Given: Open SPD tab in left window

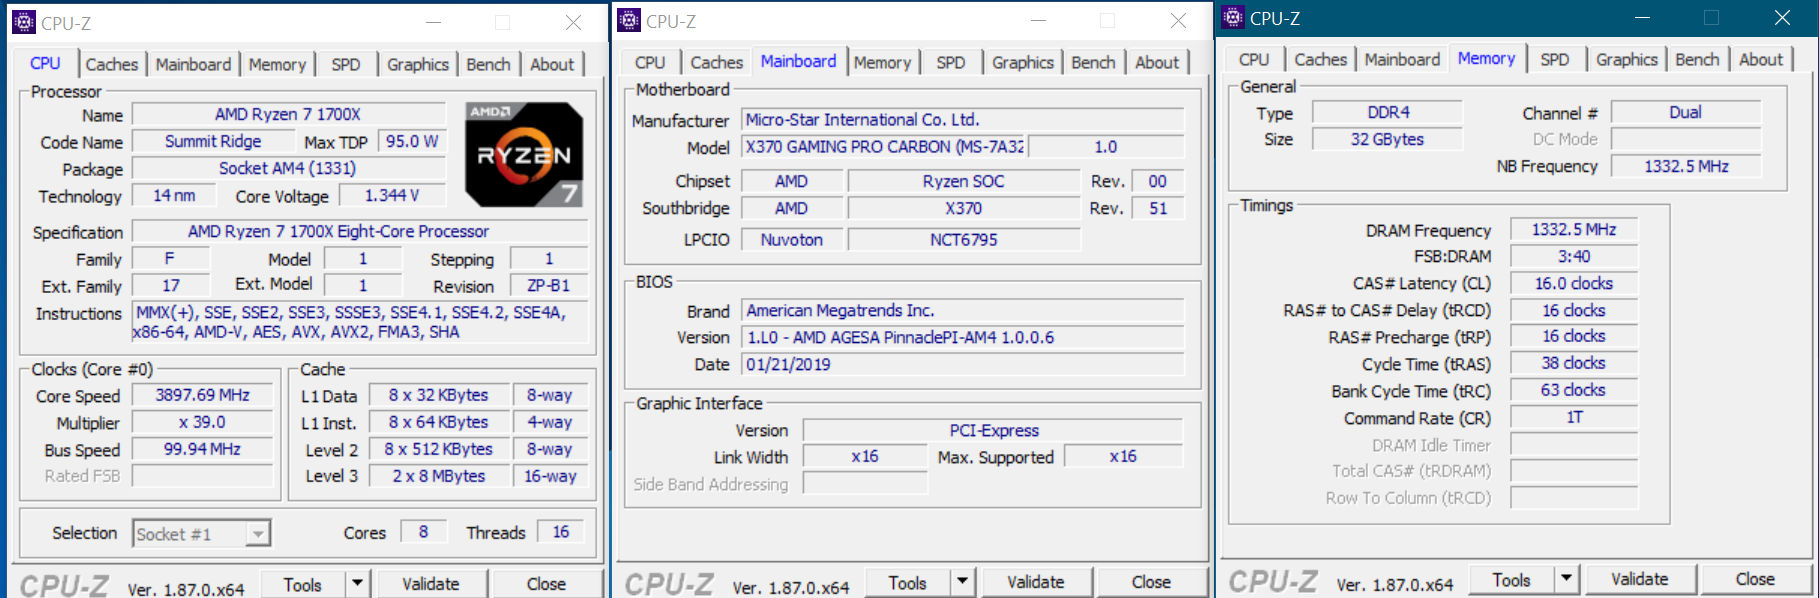Looking at the screenshot, I should click(346, 64).
